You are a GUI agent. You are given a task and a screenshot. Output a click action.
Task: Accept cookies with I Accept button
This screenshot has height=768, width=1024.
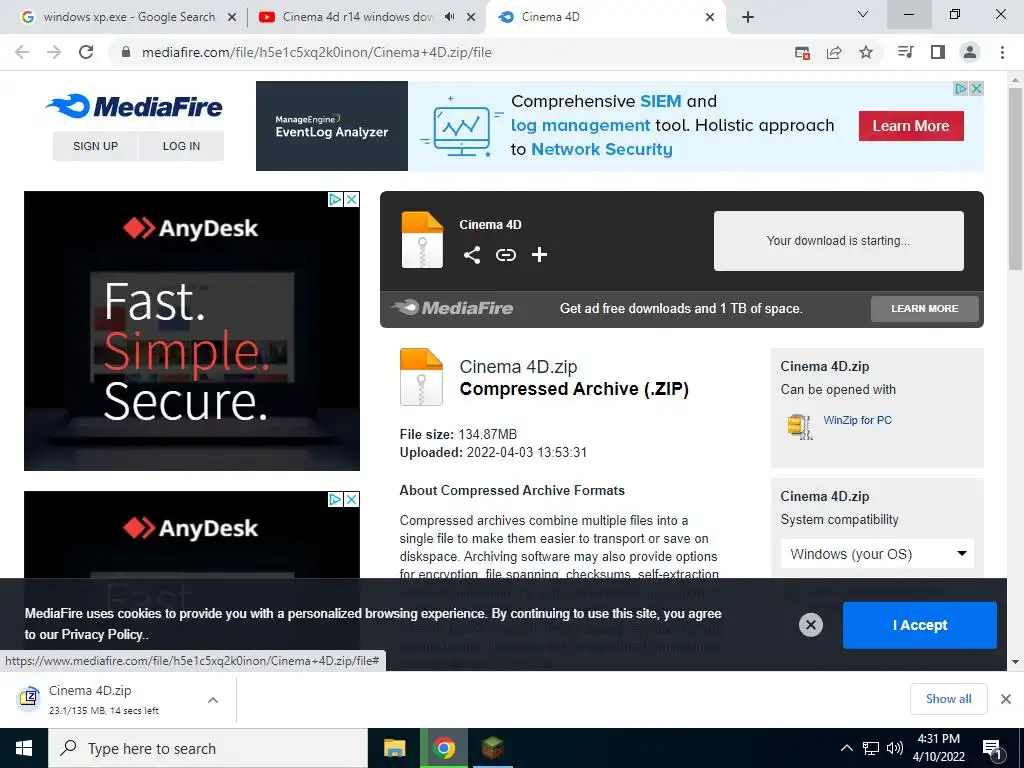click(x=920, y=625)
